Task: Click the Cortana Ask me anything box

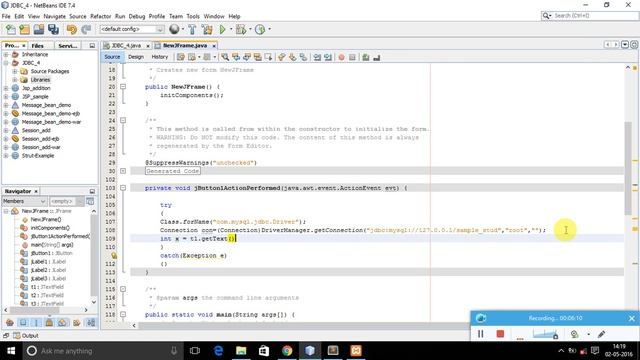Action: point(102,351)
